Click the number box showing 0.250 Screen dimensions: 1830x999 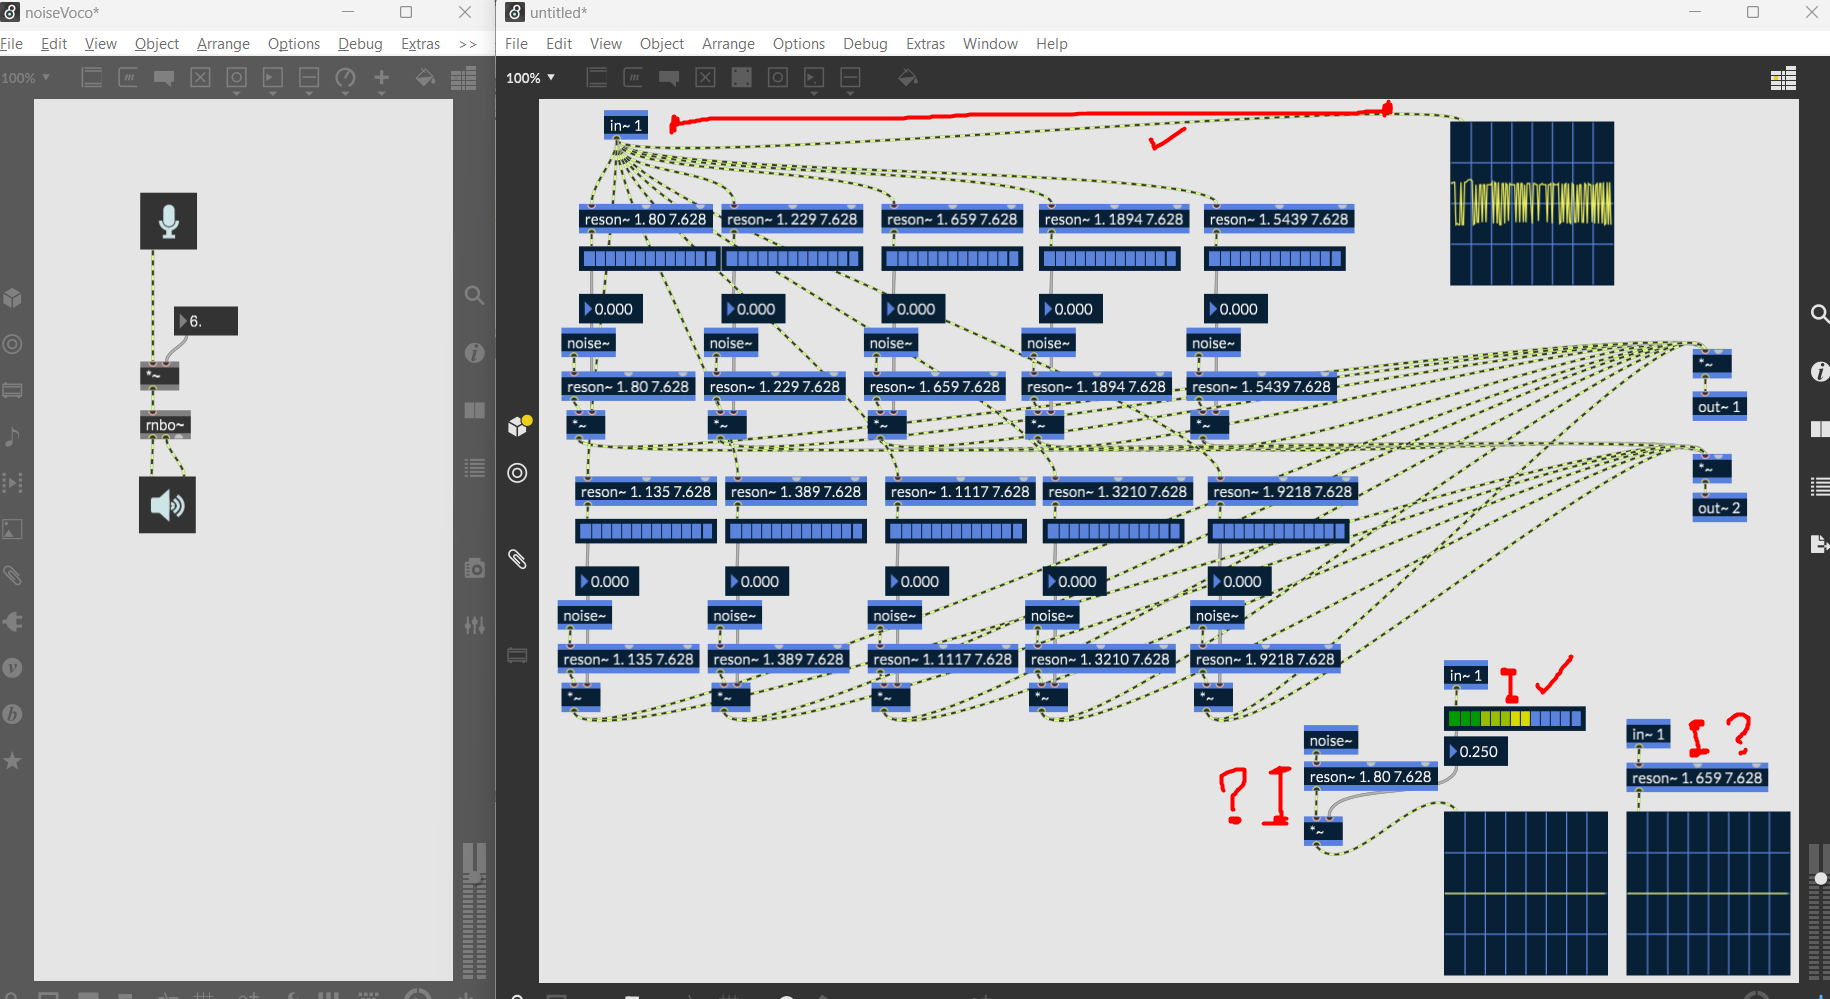tap(1476, 751)
